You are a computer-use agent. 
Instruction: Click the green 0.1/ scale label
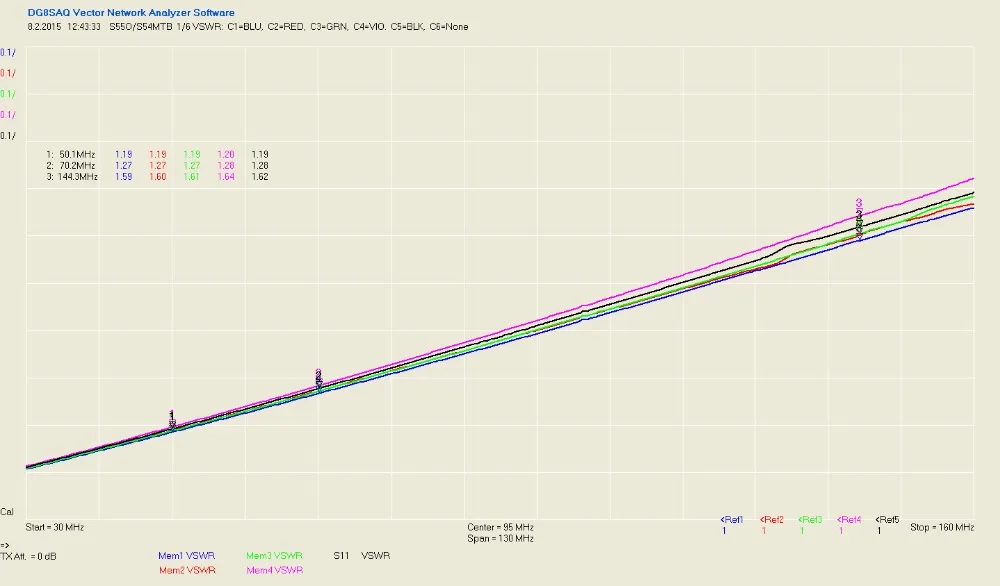point(8,94)
